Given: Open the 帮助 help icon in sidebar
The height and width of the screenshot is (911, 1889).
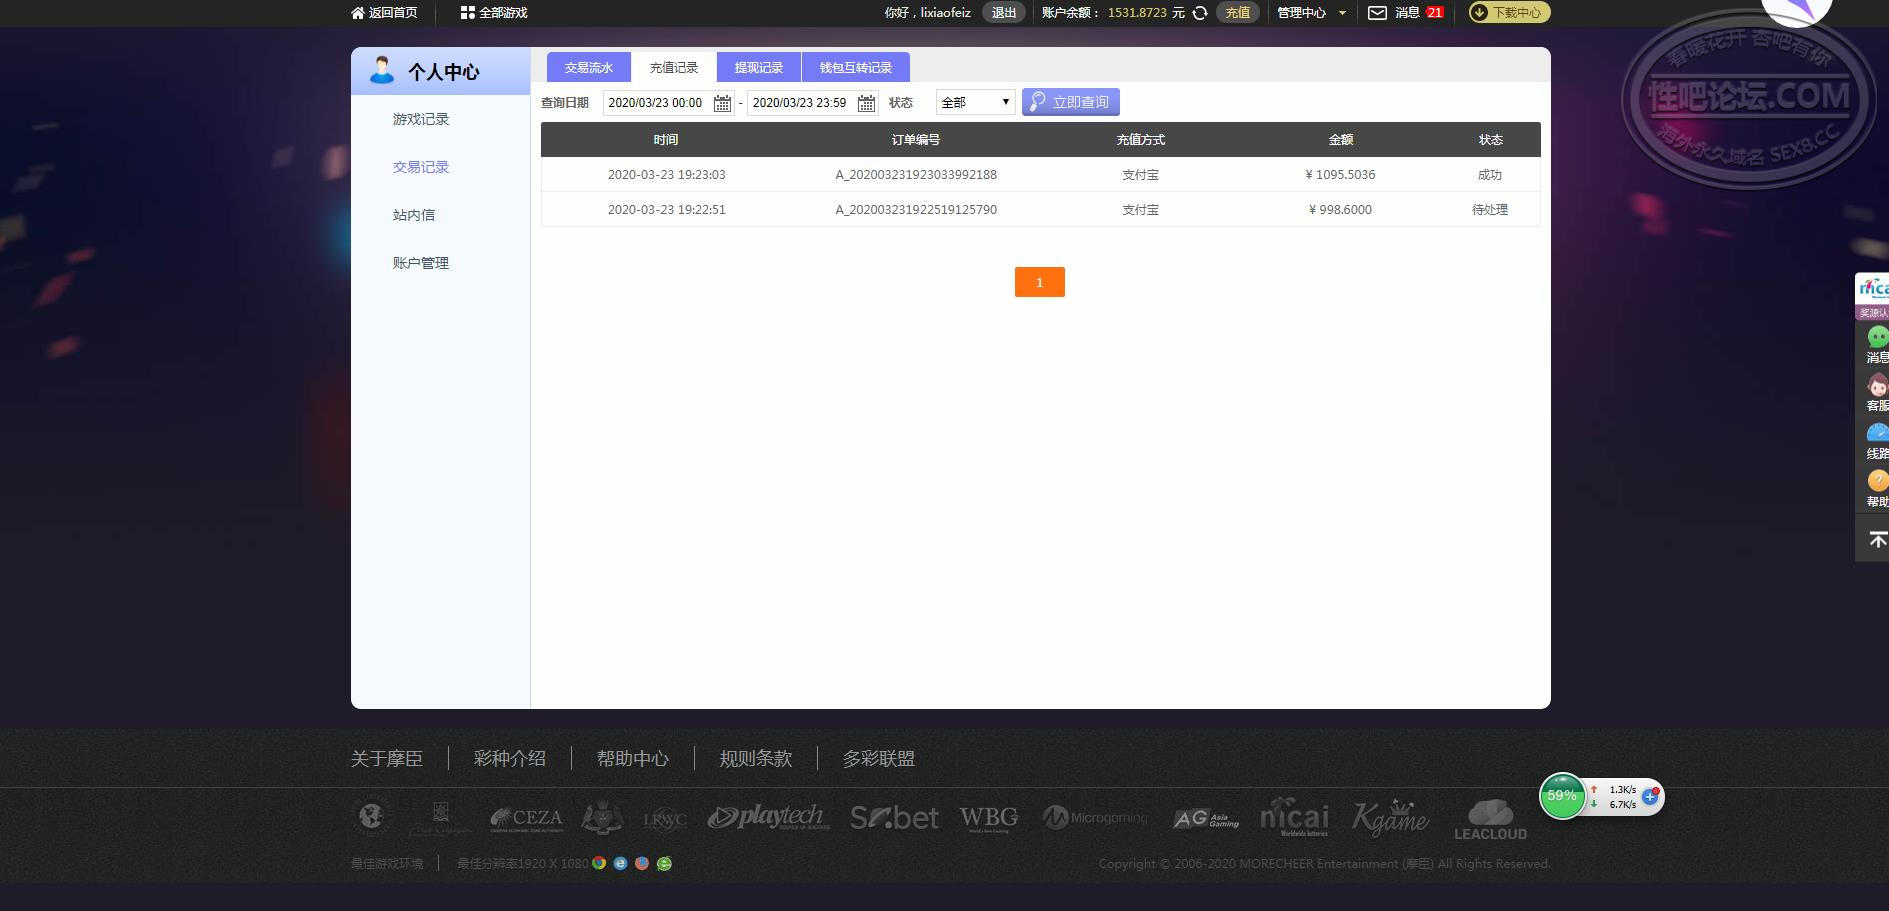Looking at the screenshot, I should (1876, 480).
